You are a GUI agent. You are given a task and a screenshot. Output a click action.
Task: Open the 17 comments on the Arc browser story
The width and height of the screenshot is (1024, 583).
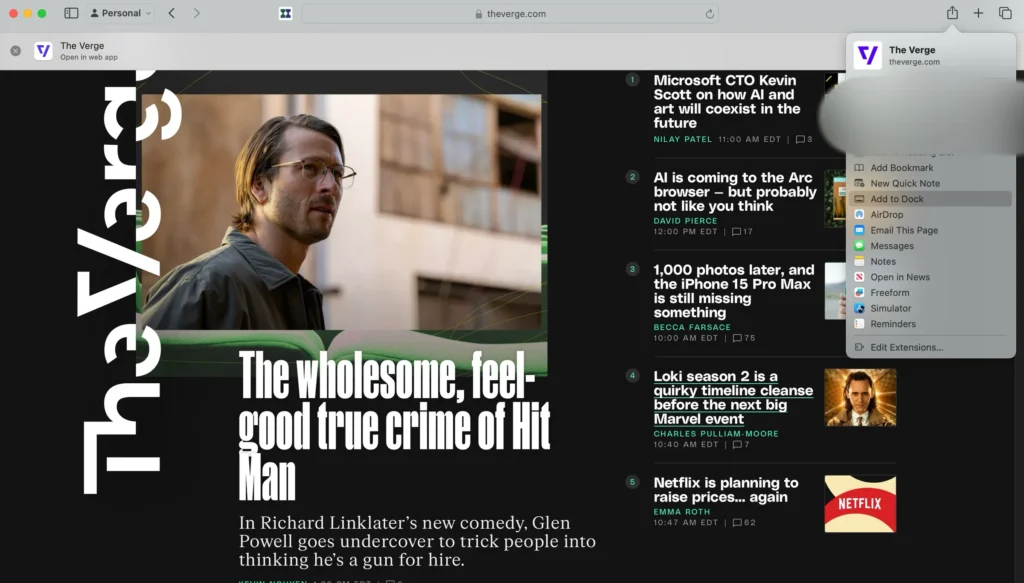pos(743,232)
